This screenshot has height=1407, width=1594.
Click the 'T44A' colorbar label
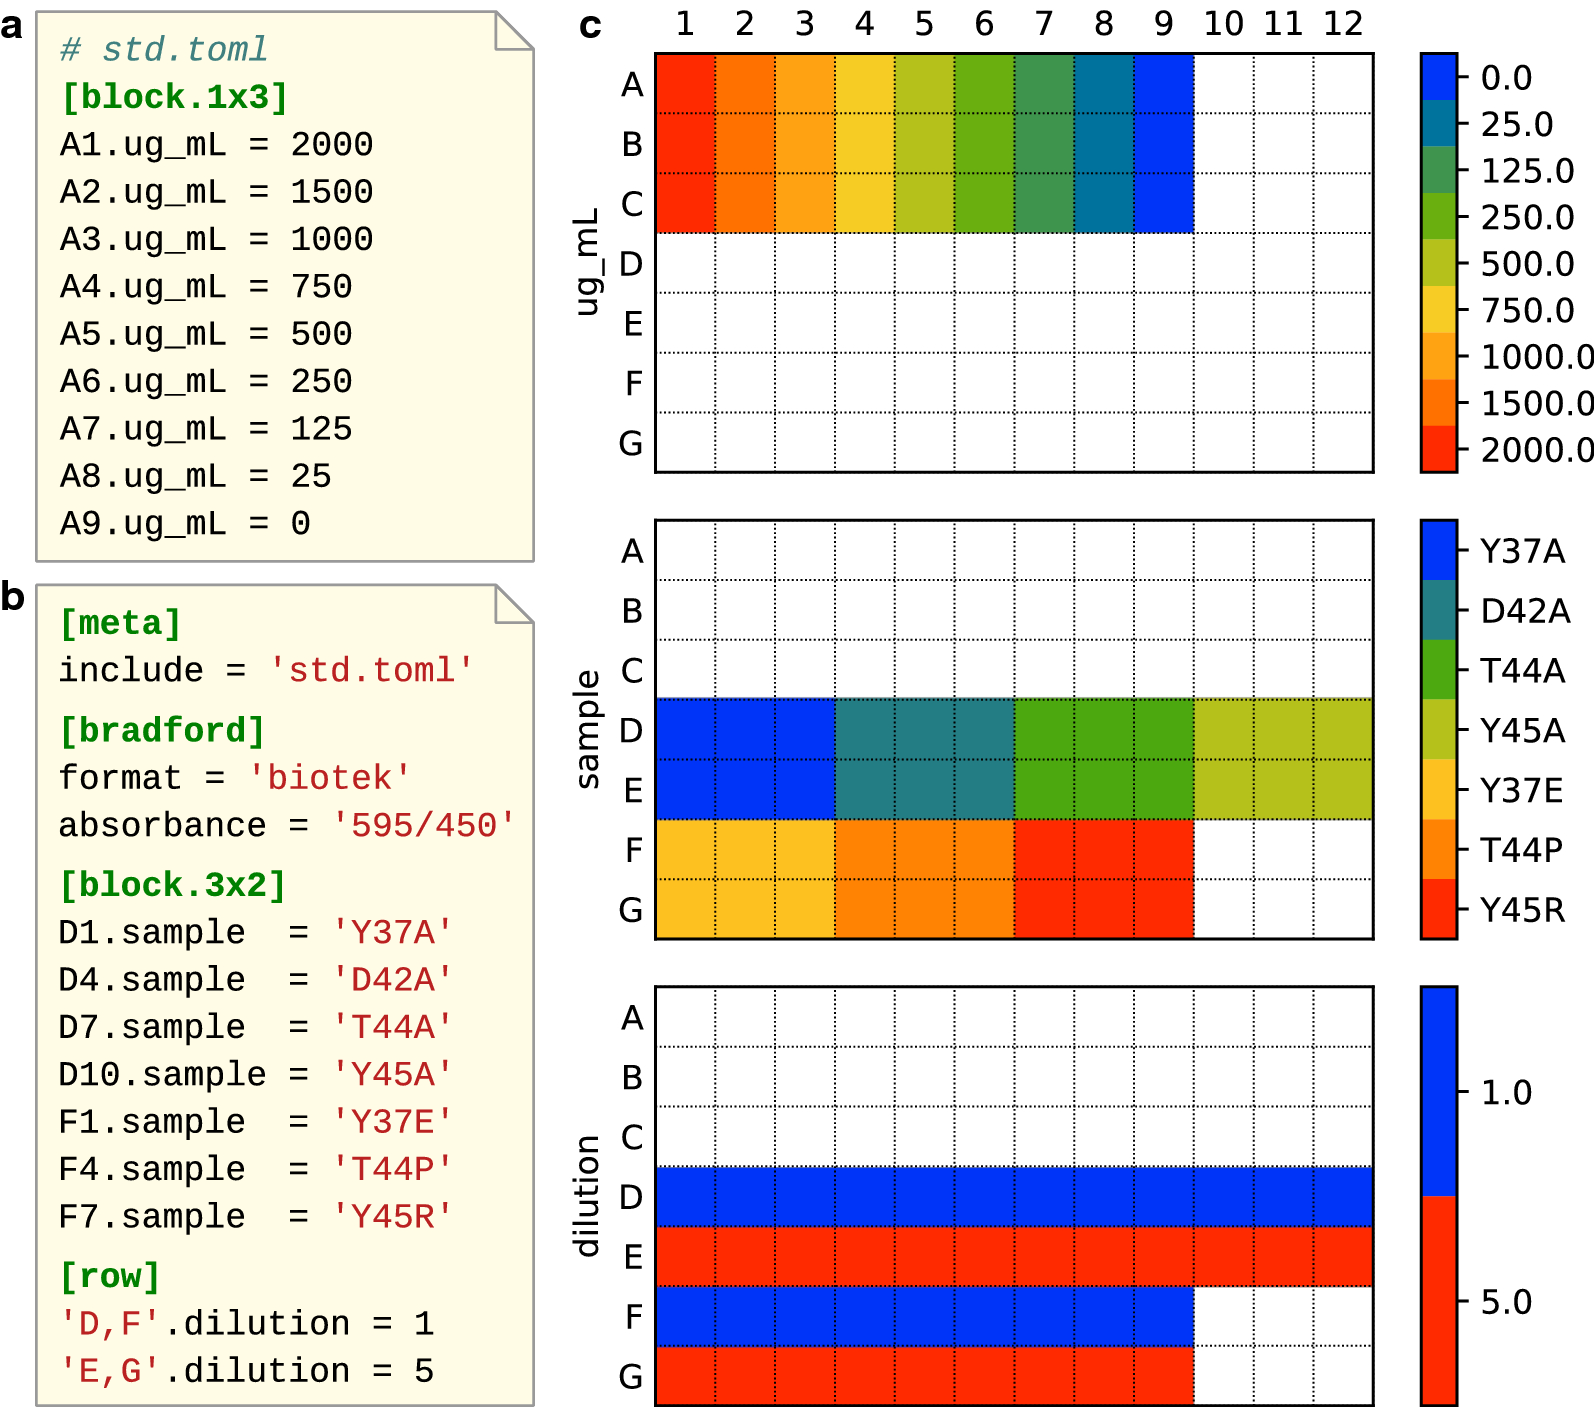1522,670
